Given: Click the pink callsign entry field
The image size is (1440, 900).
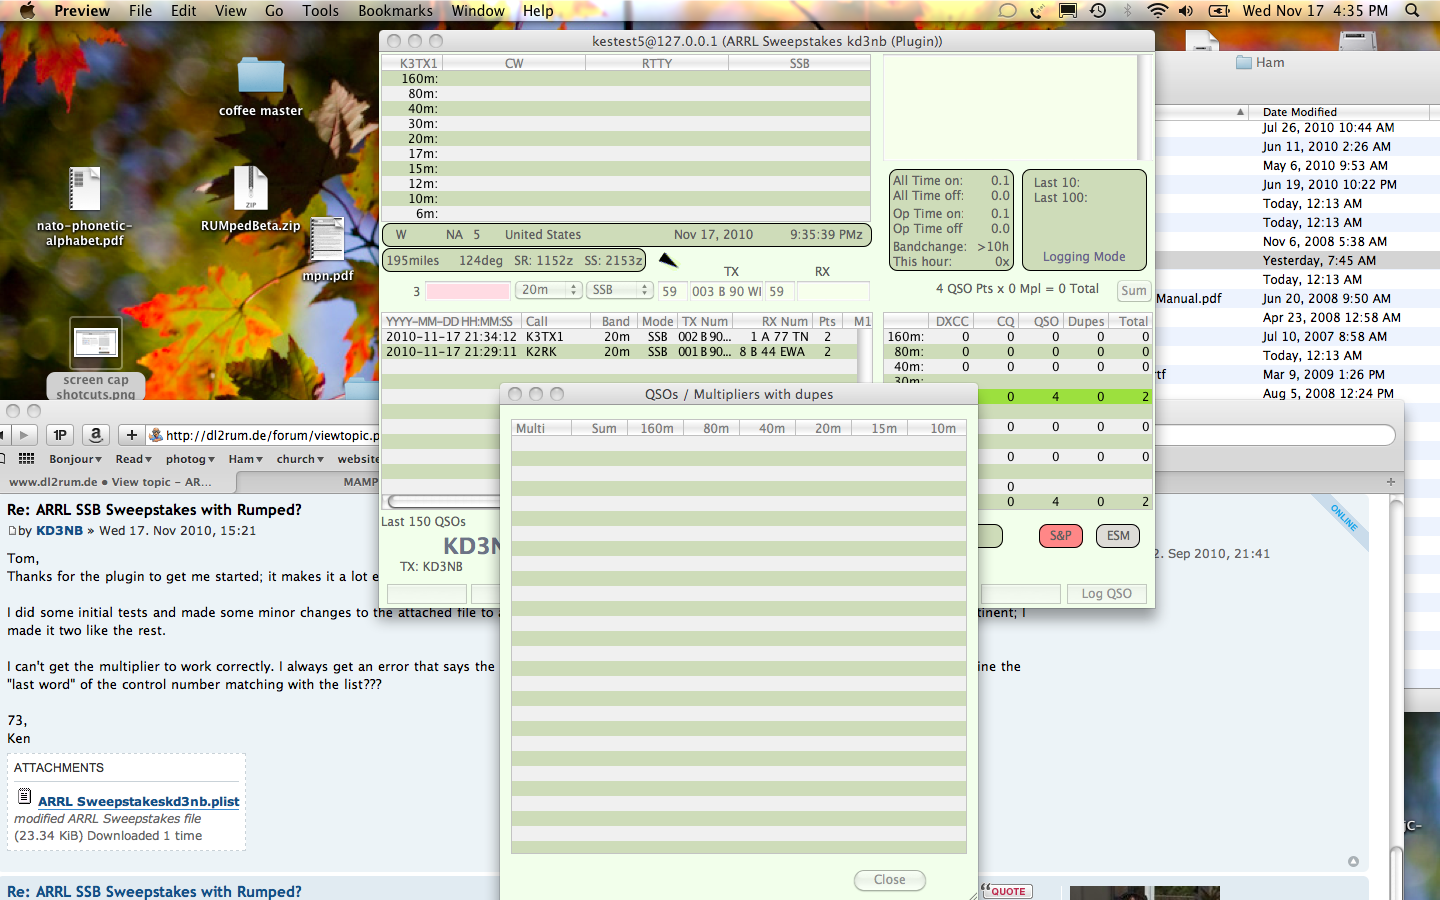Looking at the screenshot, I should (x=468, y=291).
